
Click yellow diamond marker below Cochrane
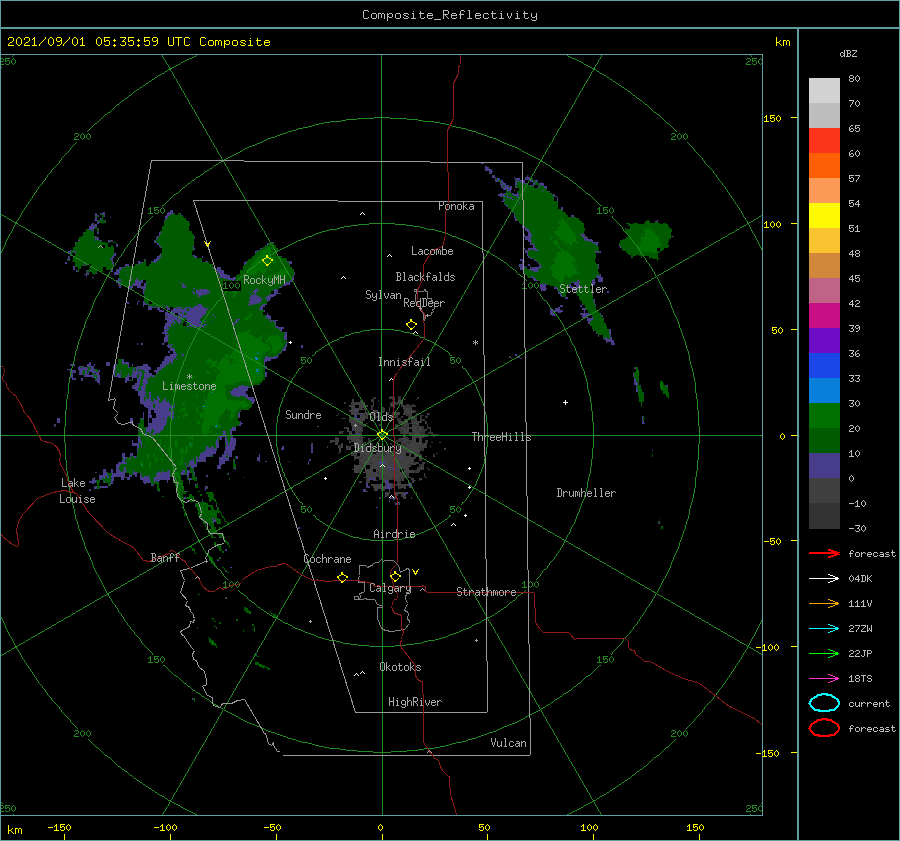tap(342, 578)
